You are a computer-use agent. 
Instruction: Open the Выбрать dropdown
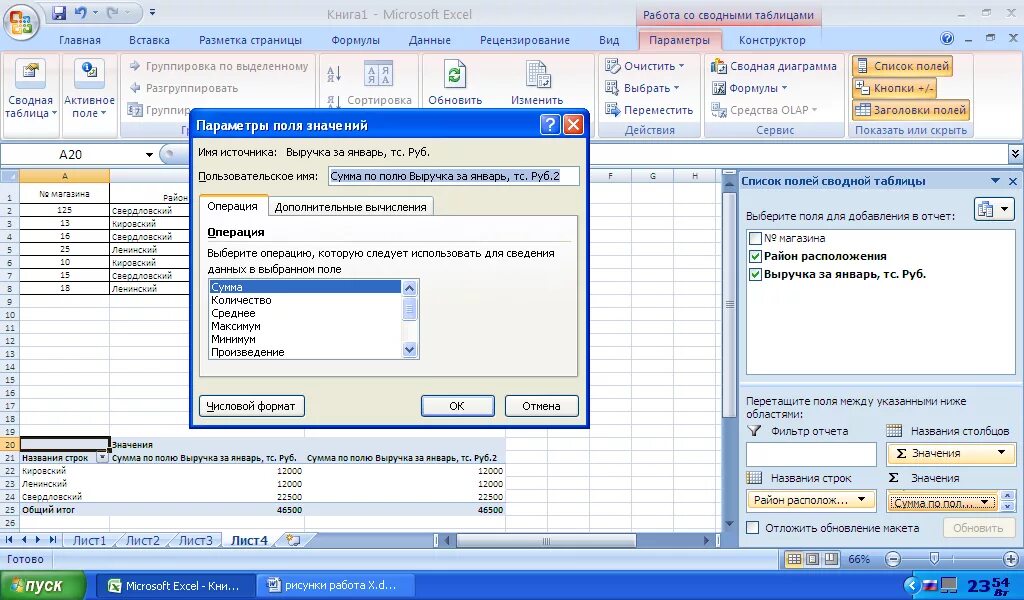[x=643, y=87]
